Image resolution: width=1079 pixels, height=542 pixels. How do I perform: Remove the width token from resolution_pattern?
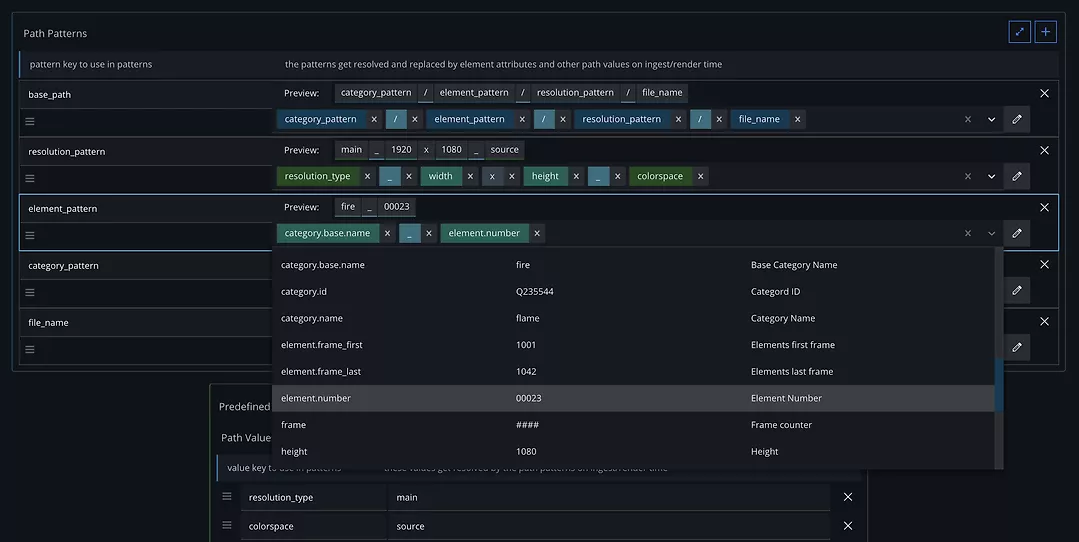pyautogui.click(x=470, y=176)
